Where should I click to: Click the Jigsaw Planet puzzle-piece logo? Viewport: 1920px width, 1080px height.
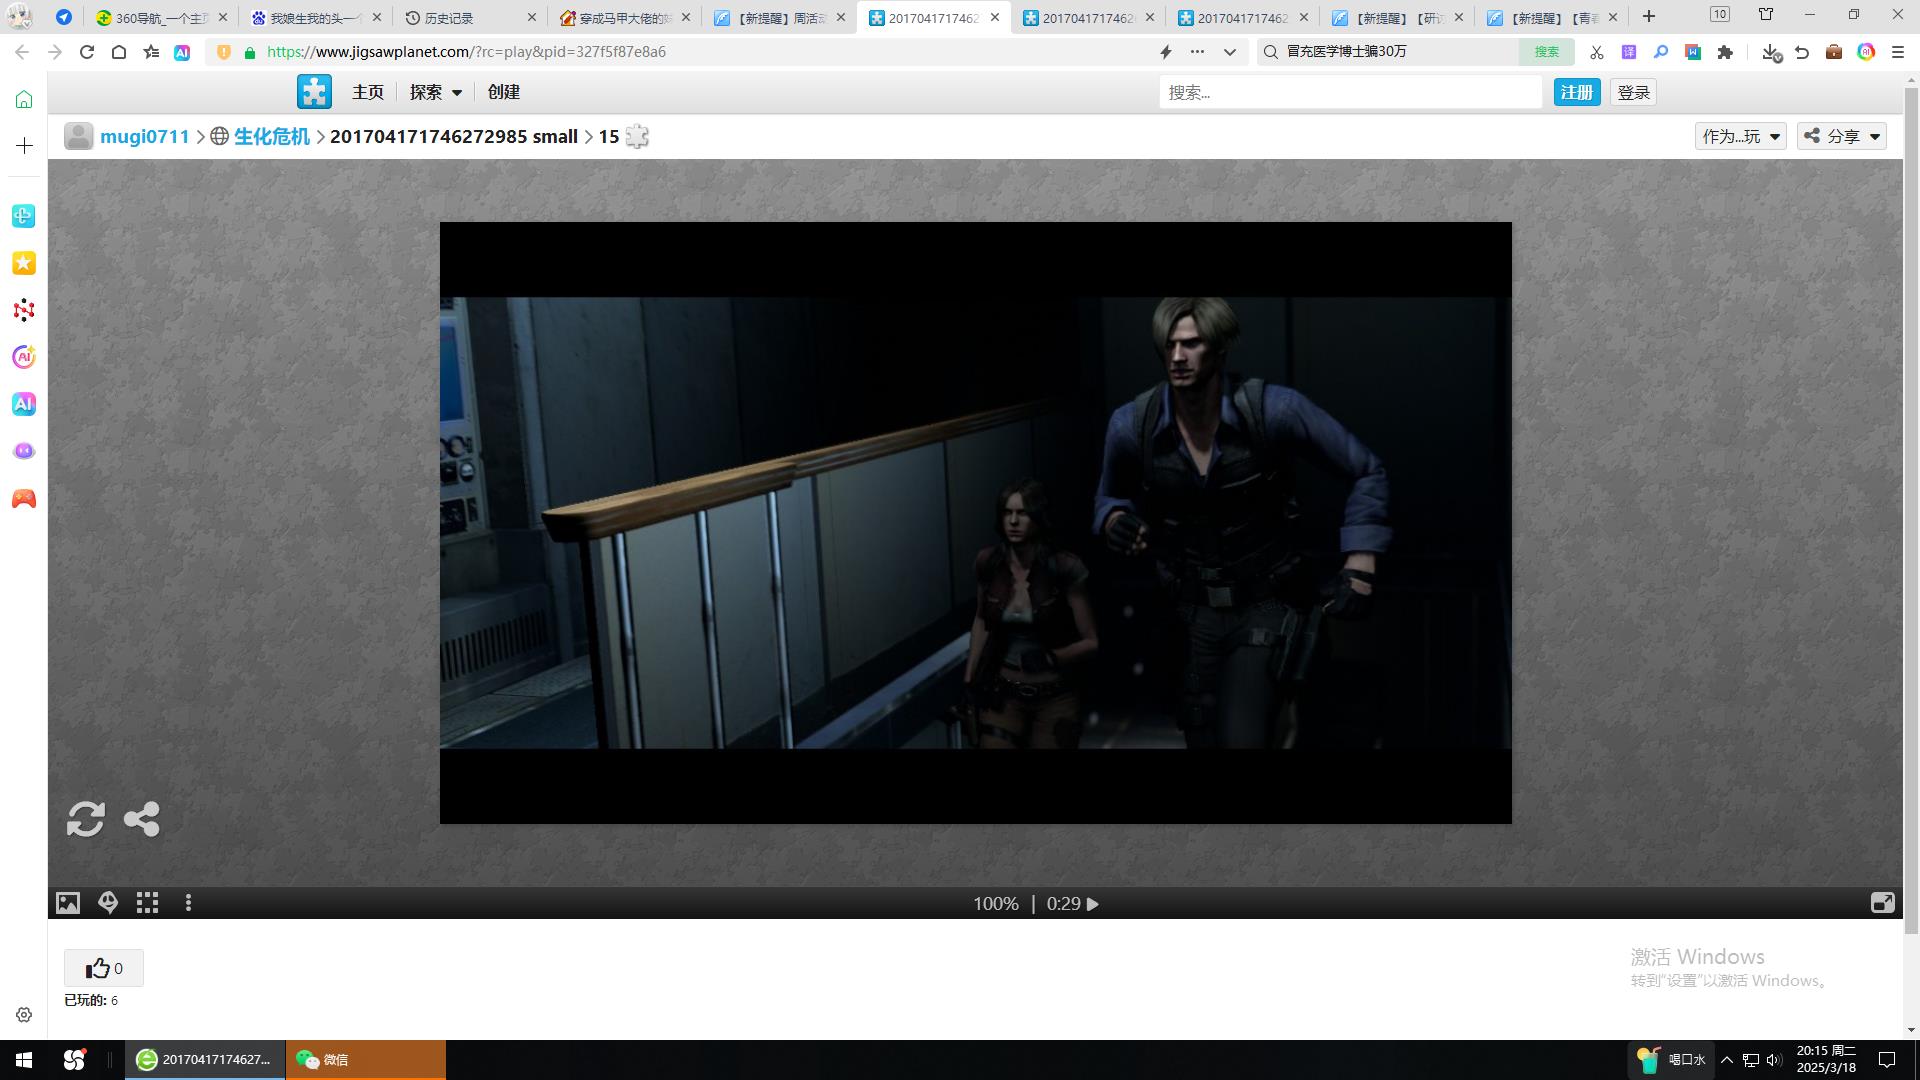tap(314, 92)
